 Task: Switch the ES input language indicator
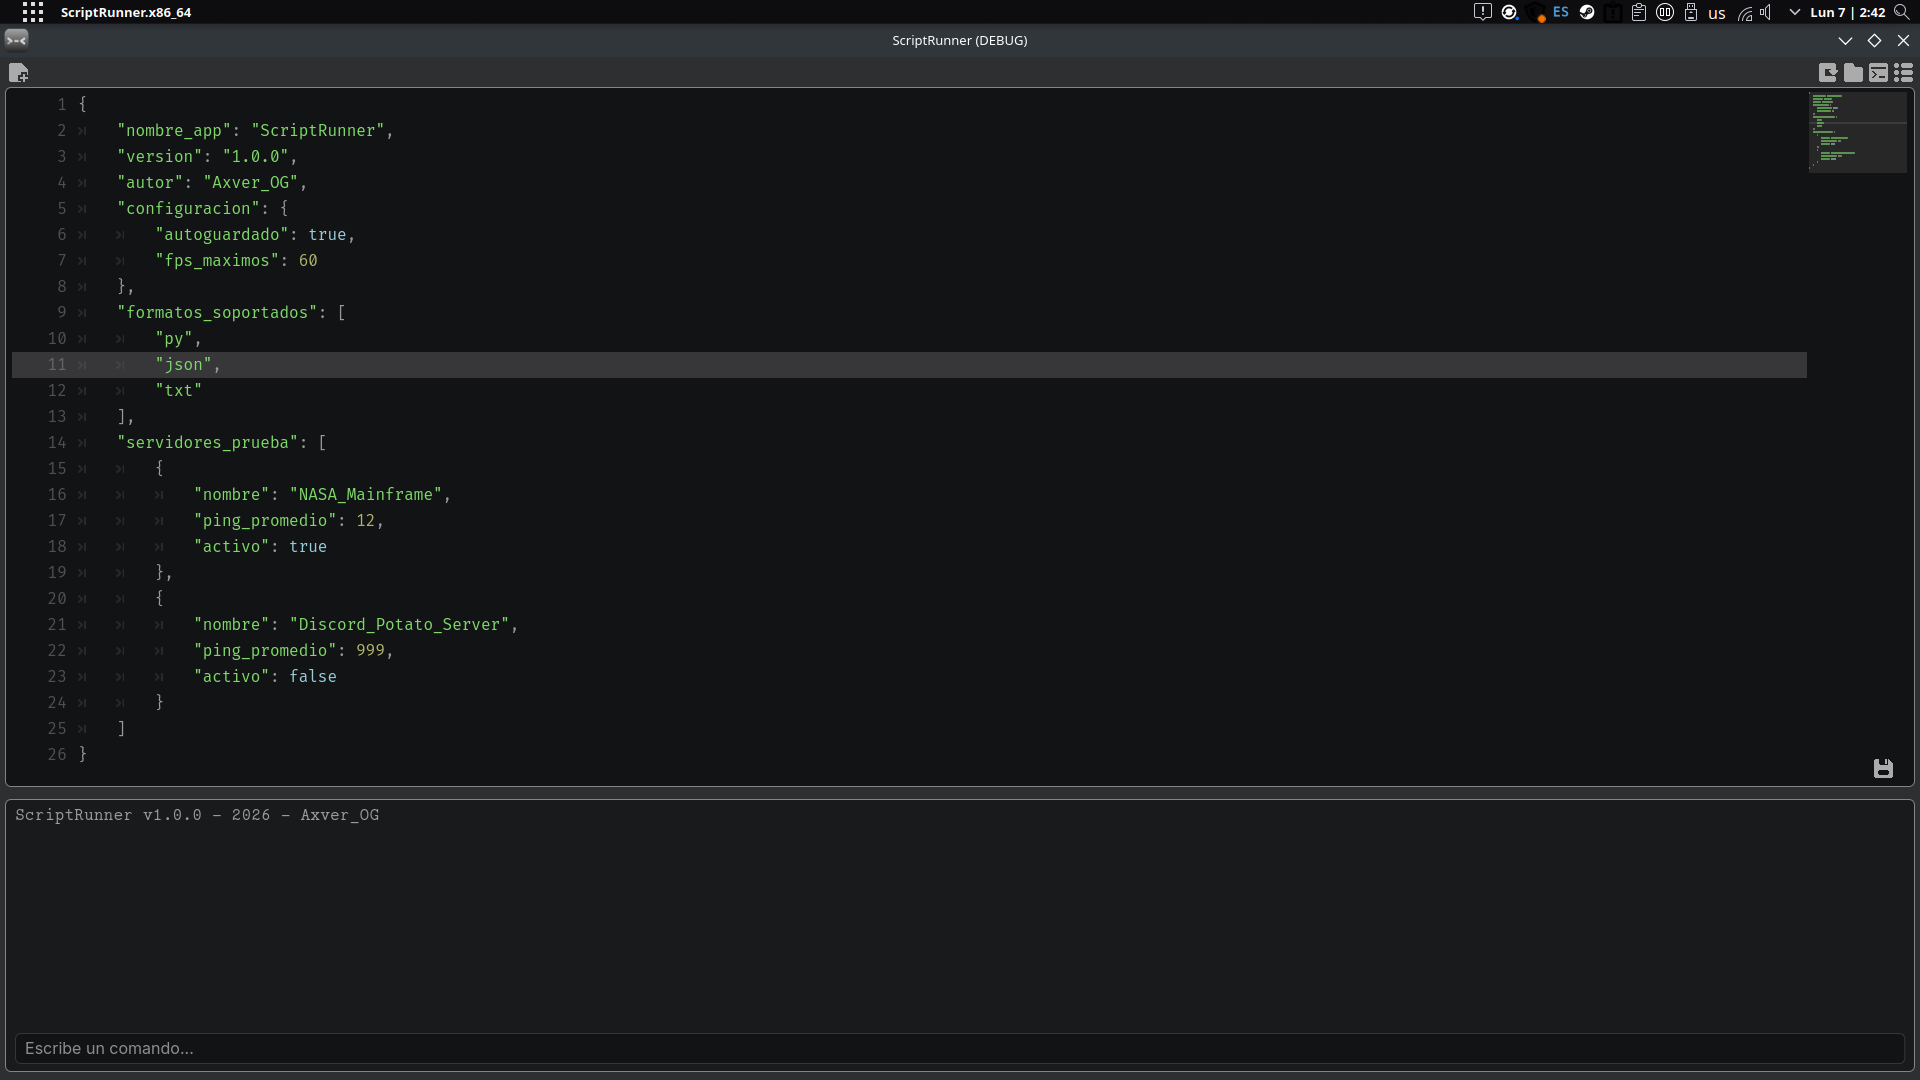click(1561, 13)
